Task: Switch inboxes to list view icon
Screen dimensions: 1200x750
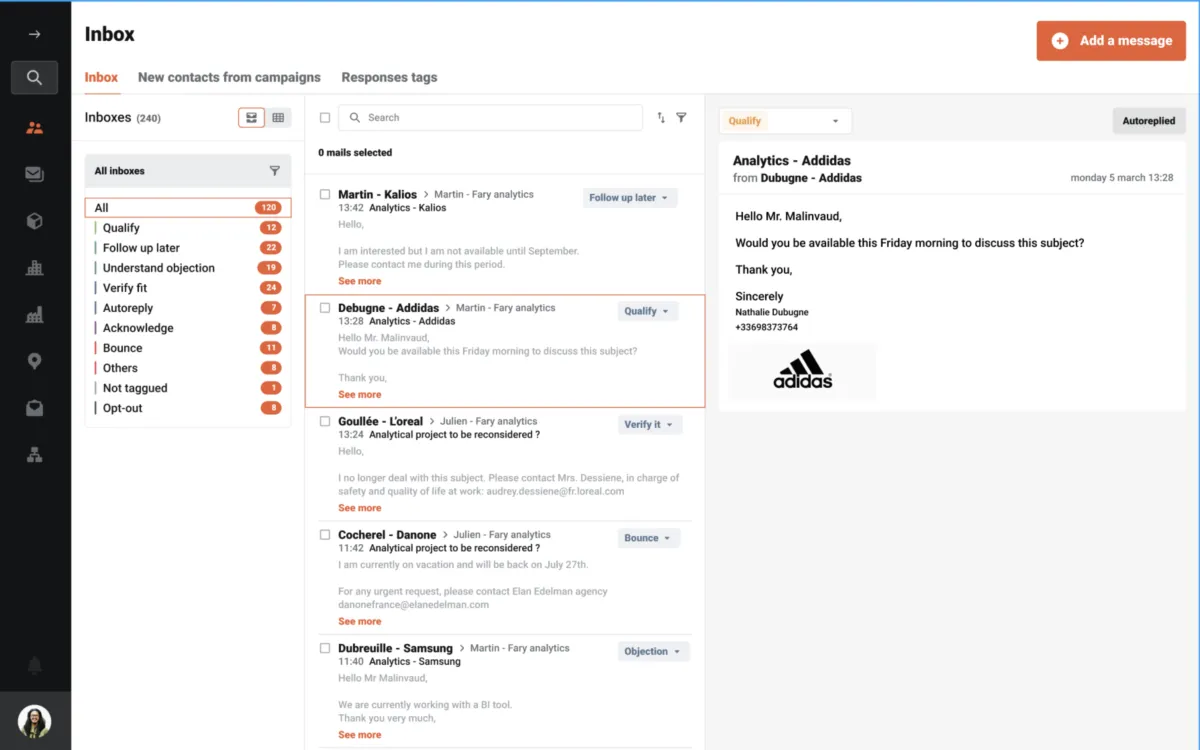Action: coord(251,118)
